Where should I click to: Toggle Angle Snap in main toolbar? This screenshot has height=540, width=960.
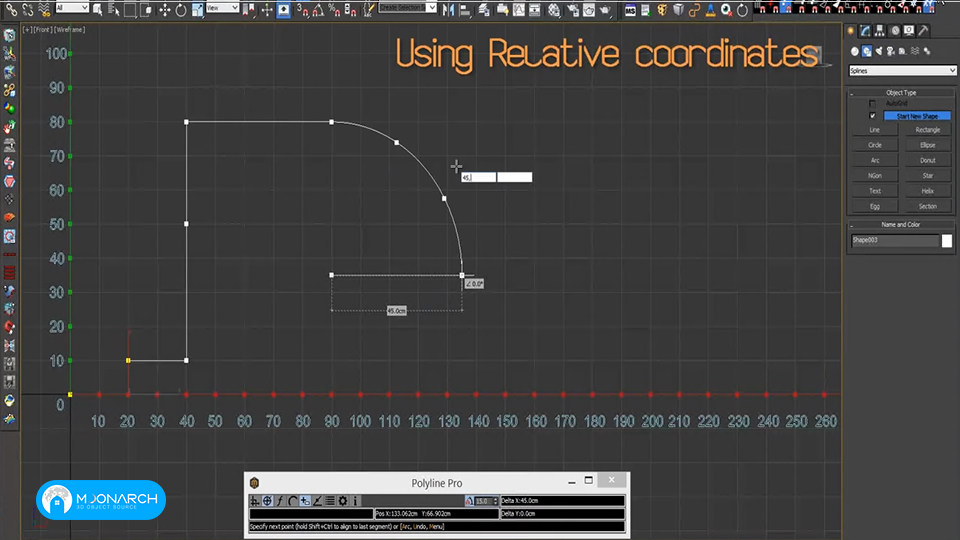[x=318, y=9]
